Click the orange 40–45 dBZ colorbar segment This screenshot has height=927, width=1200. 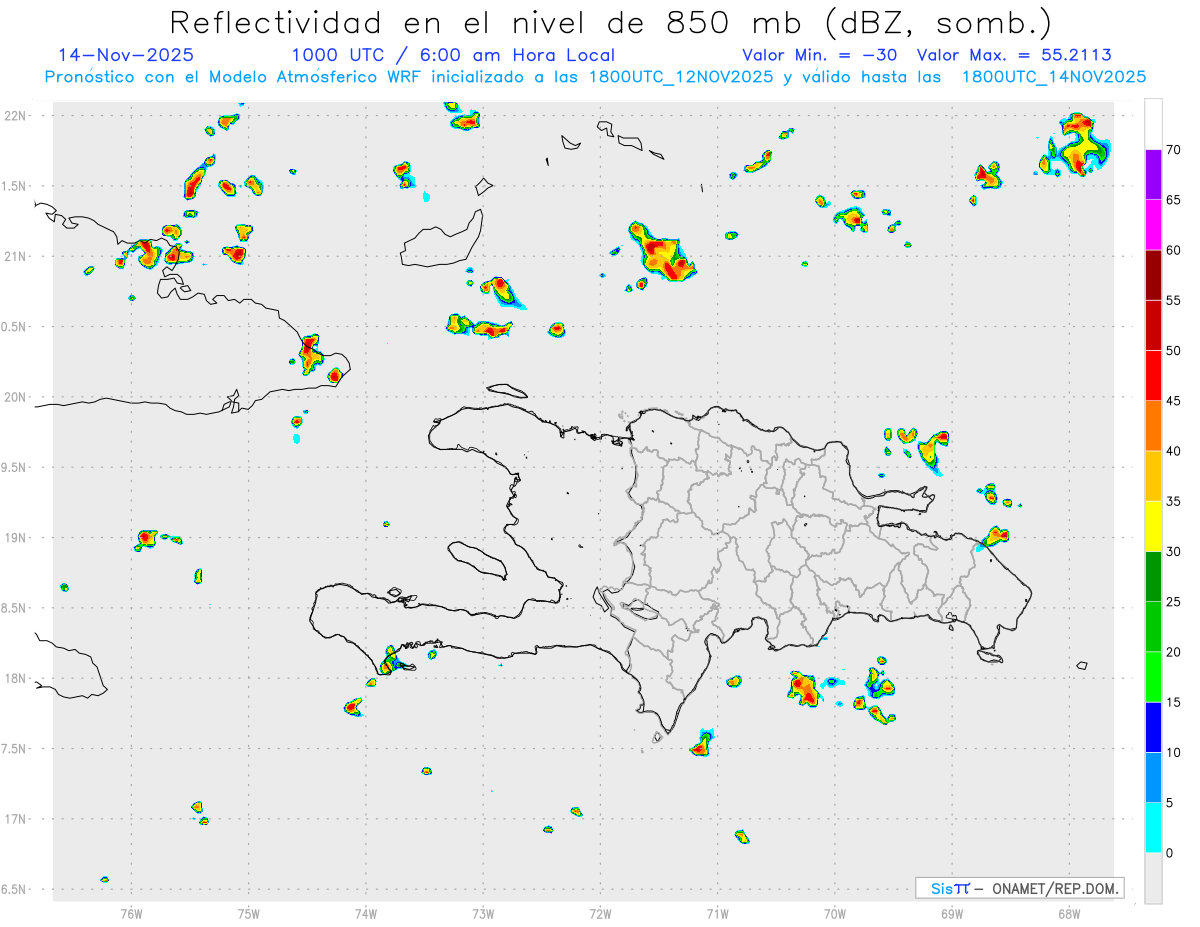click(1153, 426)
